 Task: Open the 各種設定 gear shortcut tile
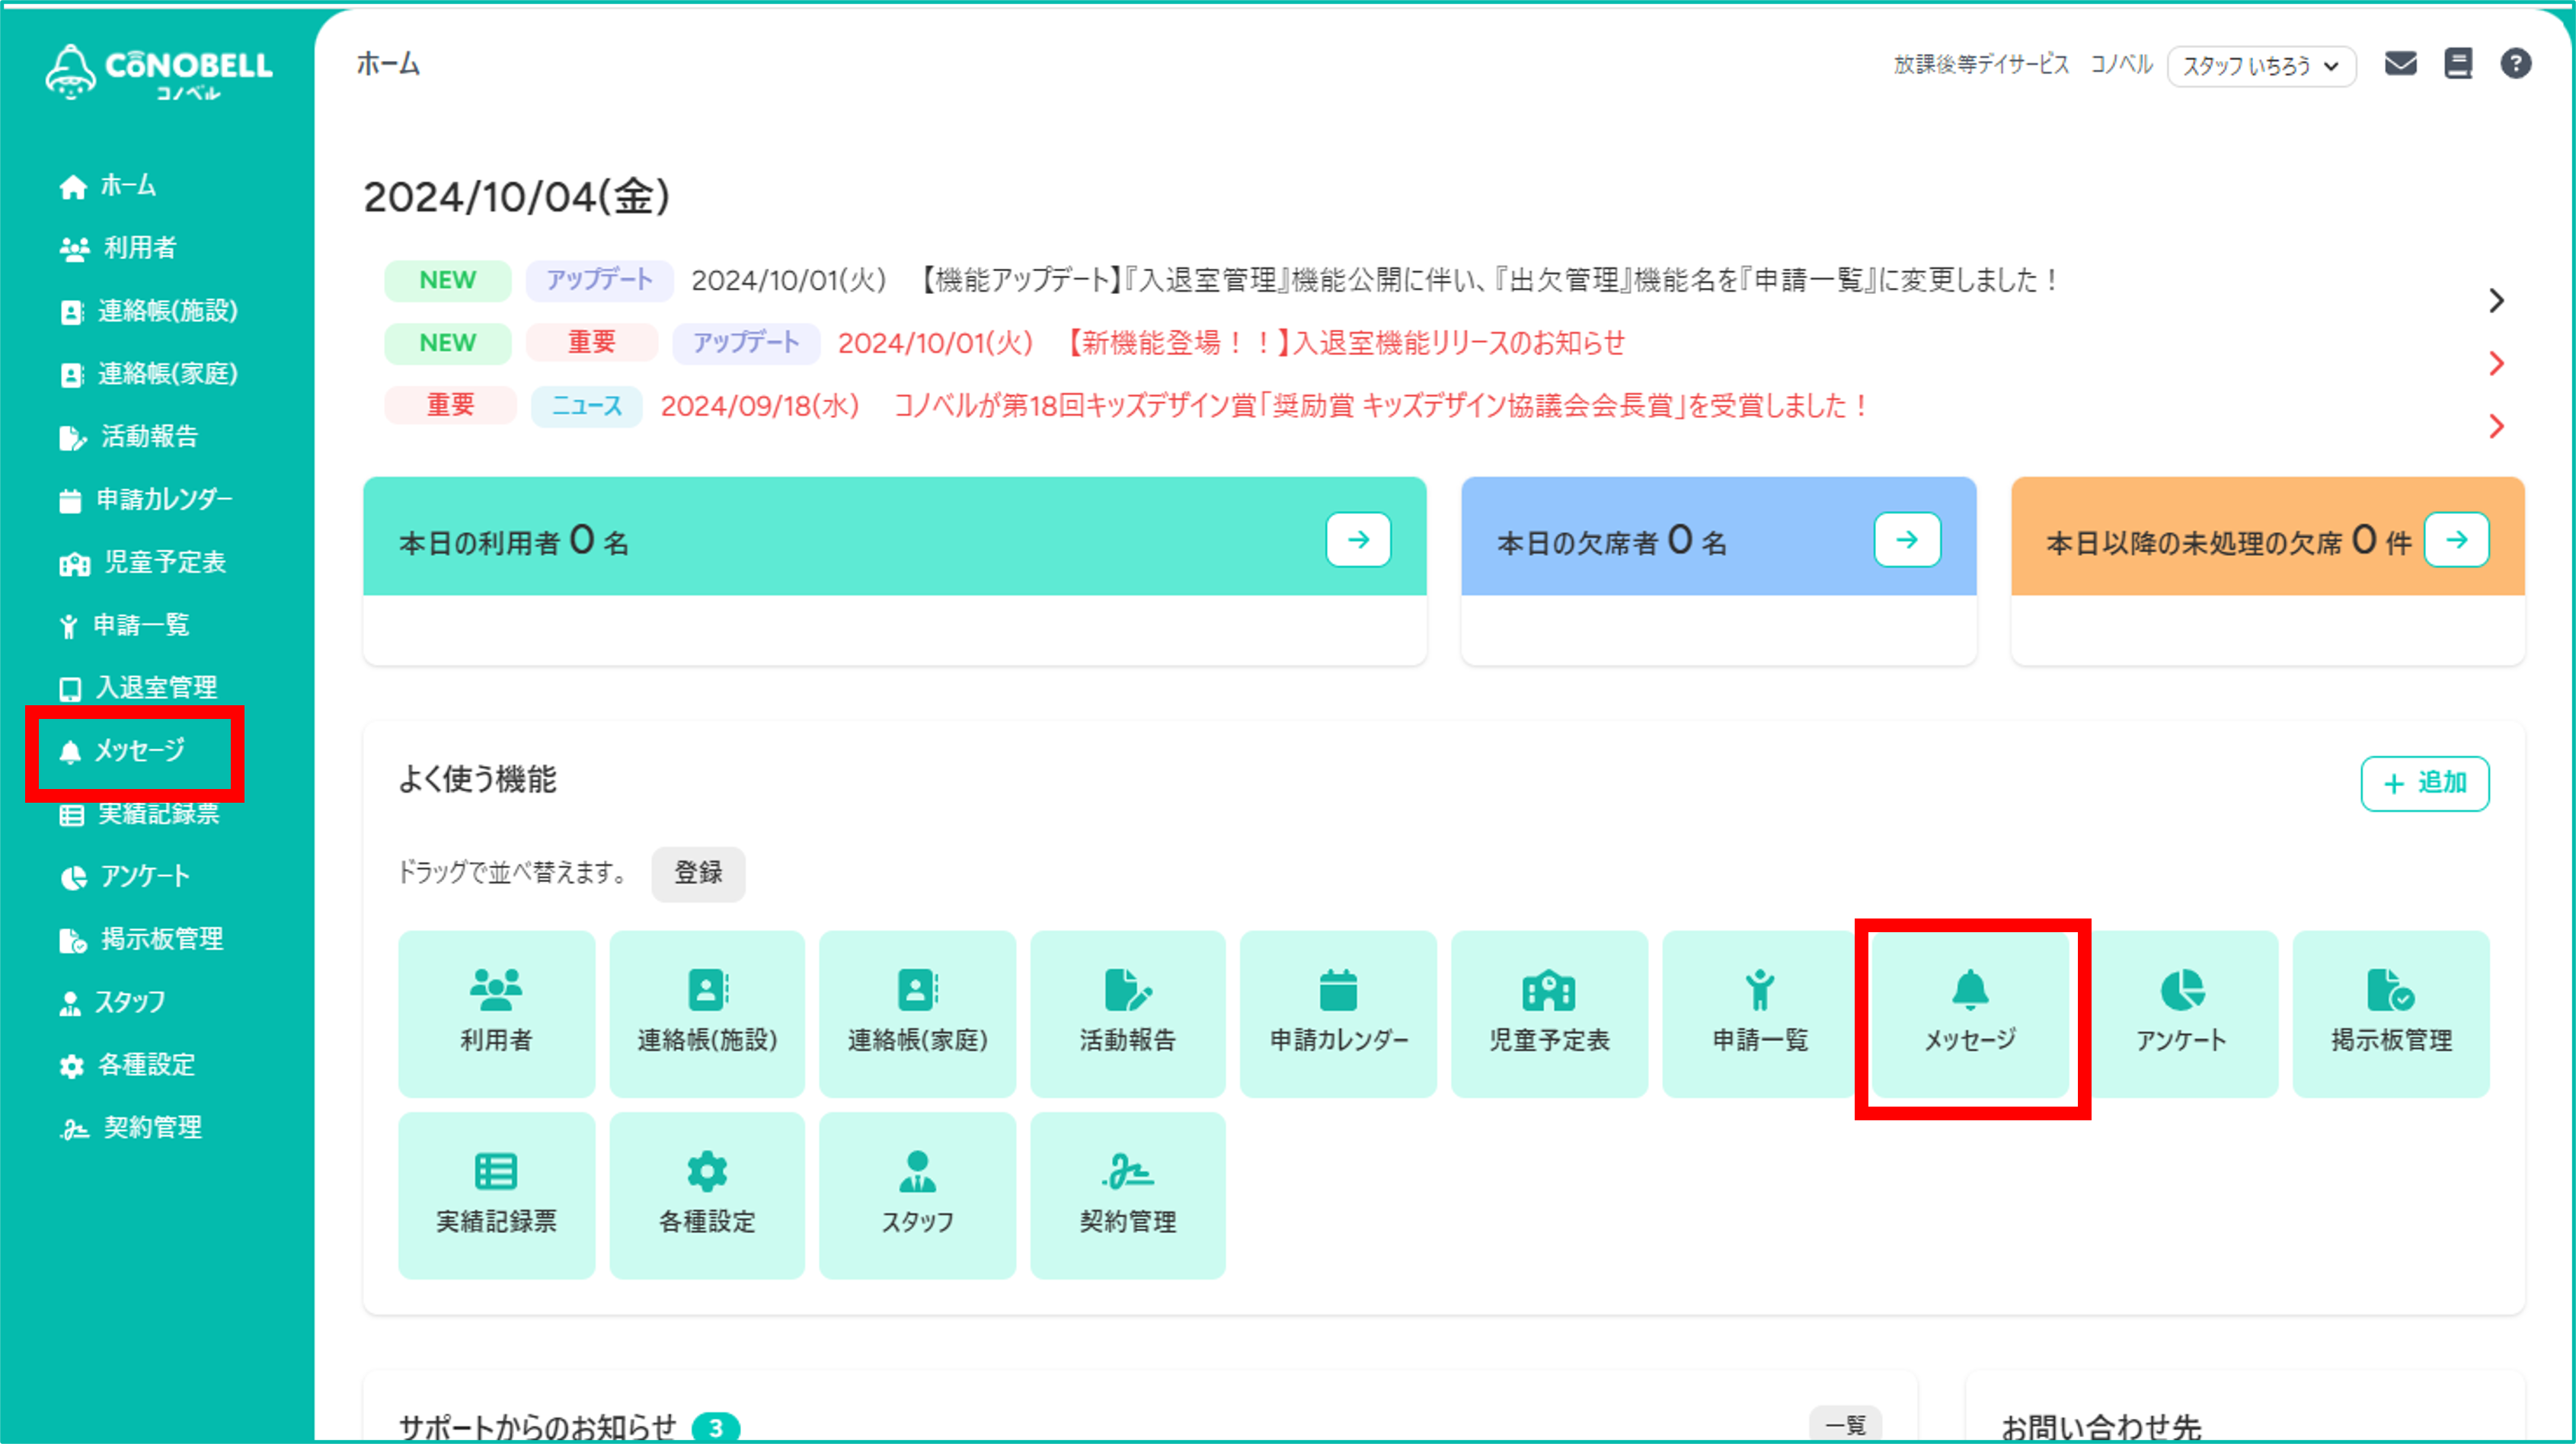click(x=707, y=1195)
